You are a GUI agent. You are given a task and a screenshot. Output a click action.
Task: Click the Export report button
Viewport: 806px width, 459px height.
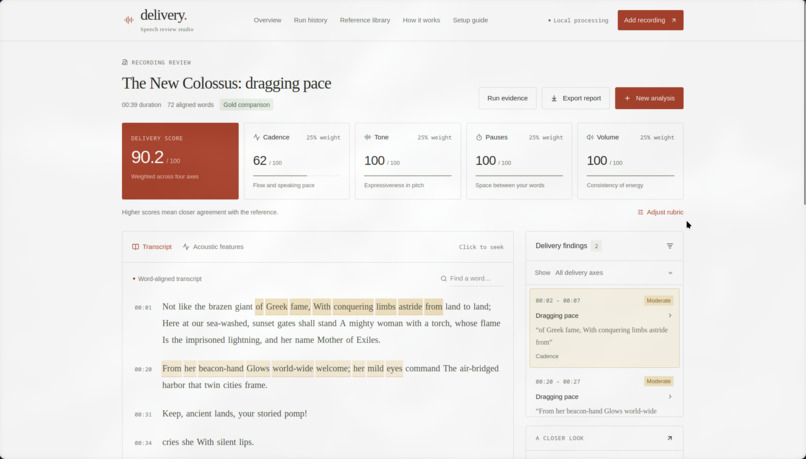click(576, 98)
